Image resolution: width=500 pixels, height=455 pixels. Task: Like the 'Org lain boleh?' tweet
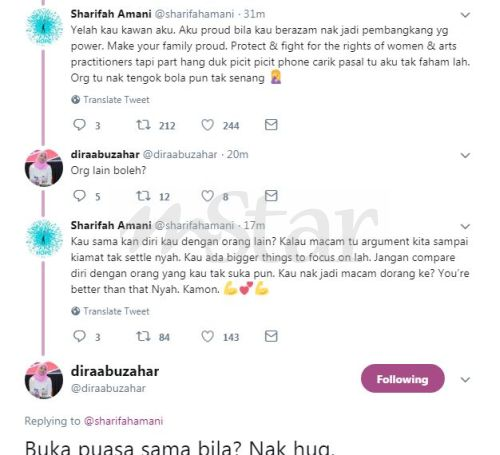[x=207, y=196]
